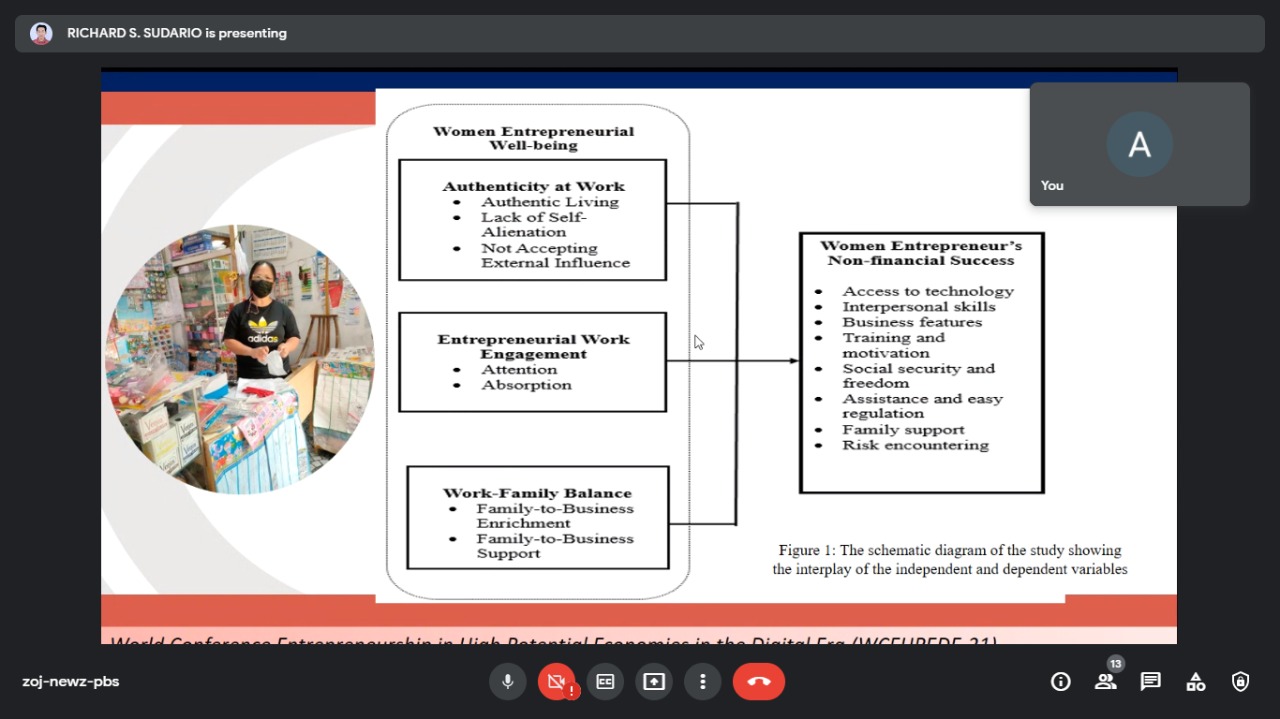The width and height of the screenshot is (1280, 719).
Task: Click 'Risk encountering' bullet
Action: point(915,445)
